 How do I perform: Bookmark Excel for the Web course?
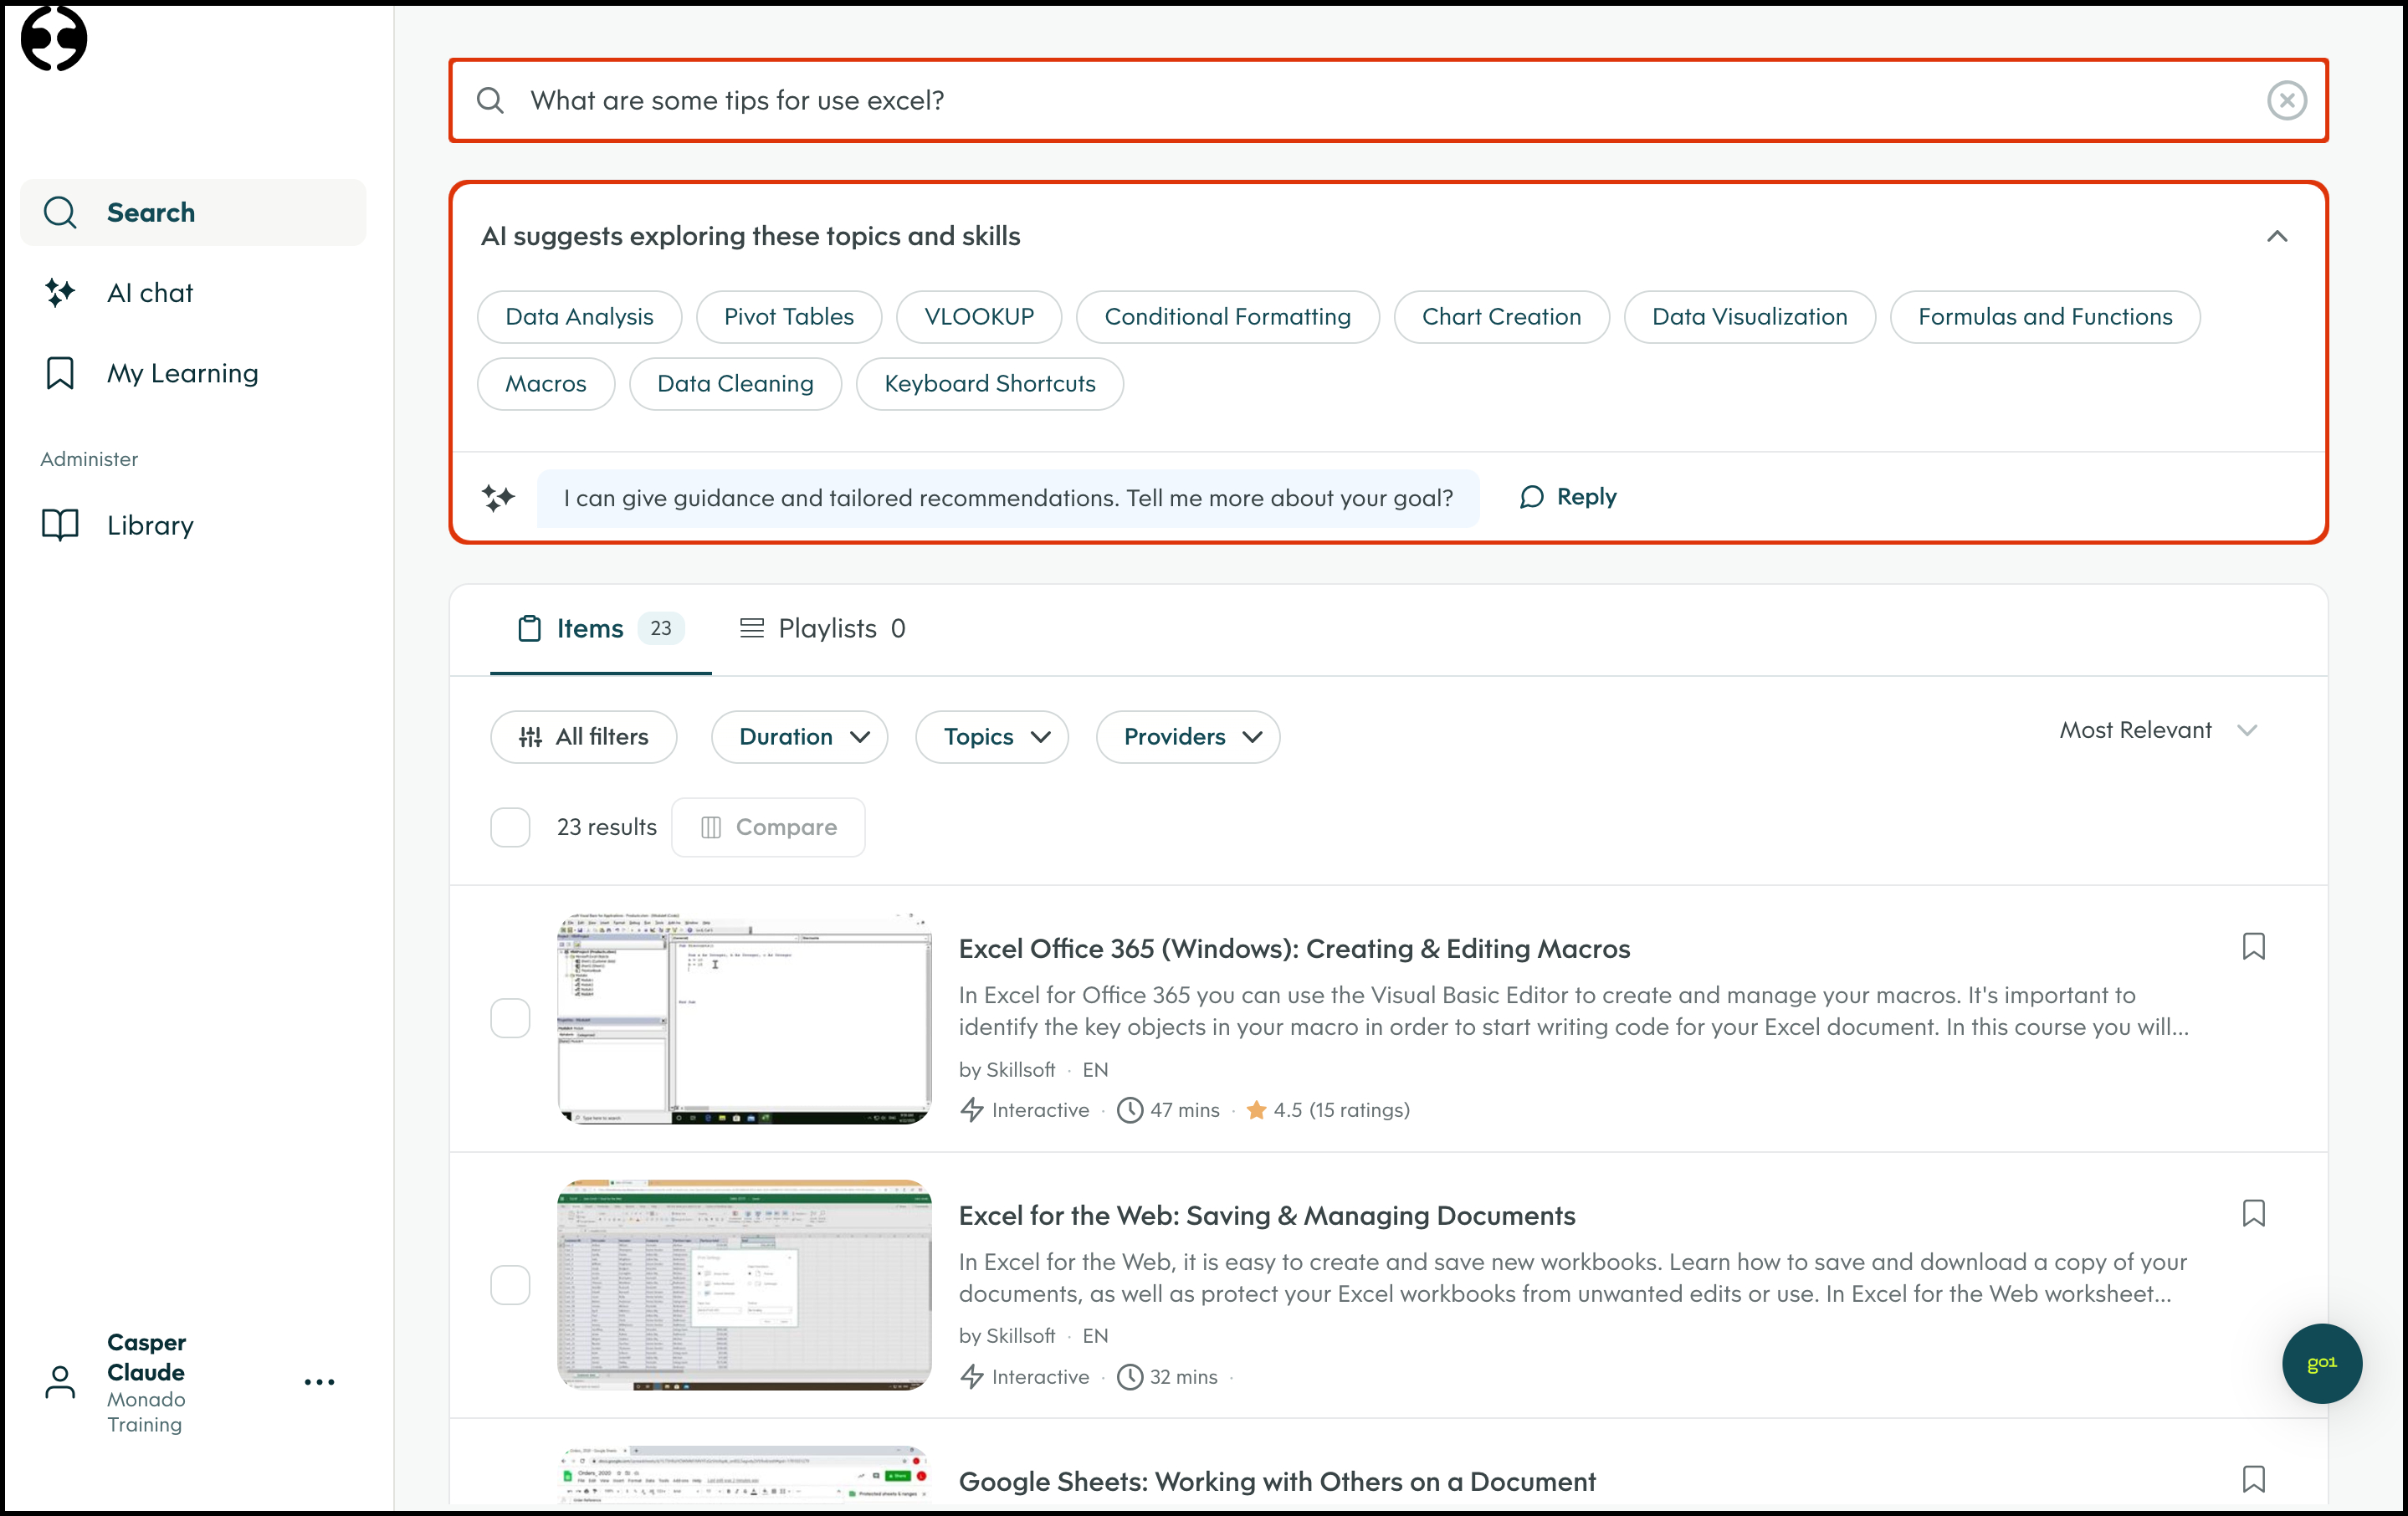(2253, 1213)
